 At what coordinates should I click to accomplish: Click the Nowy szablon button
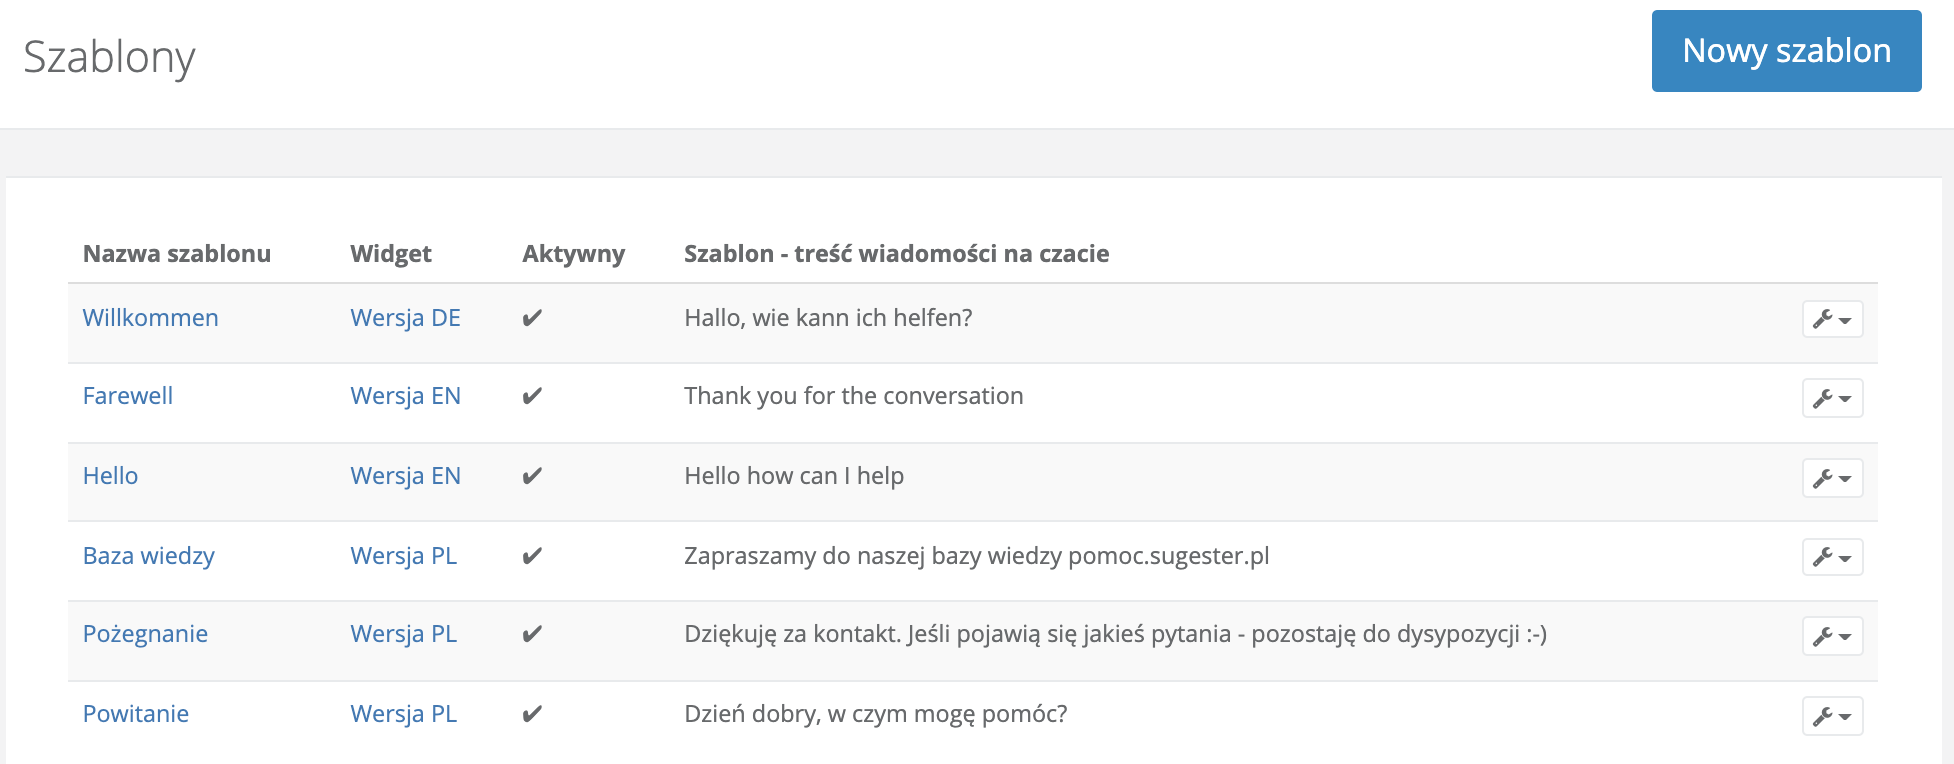pyautogui.click(x=1786, y=51)
